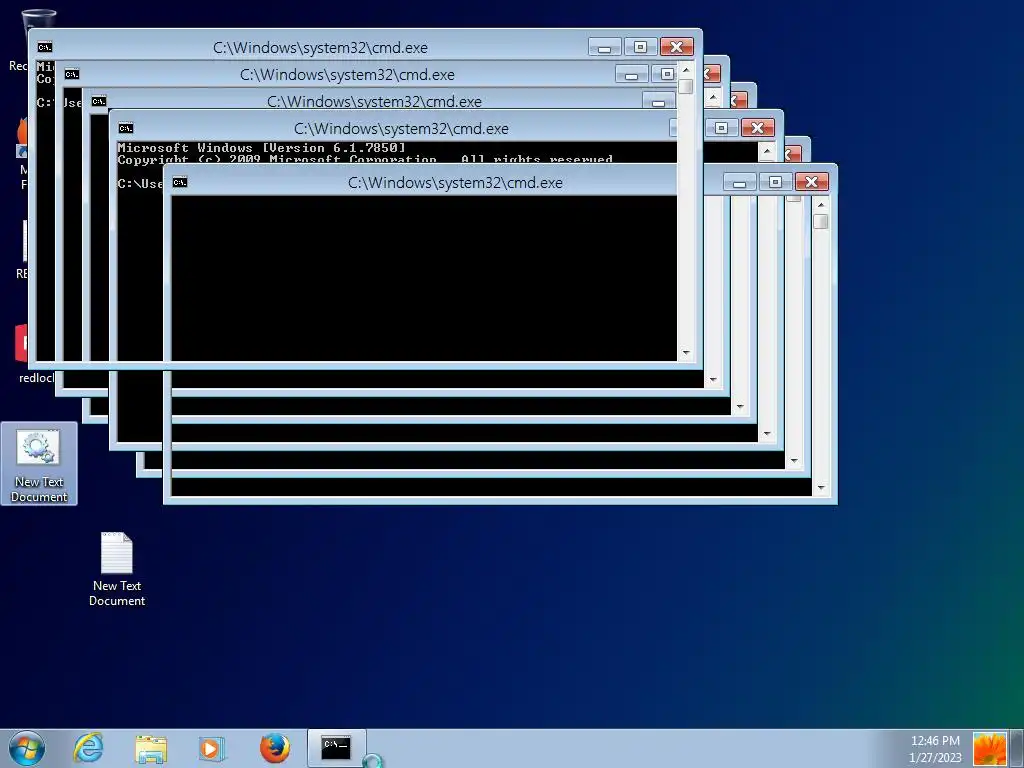Image resolution: width=1024 pixels, height=768 pixels.
Task: Maximize the rearmost cmd.exe window
Action: click(641, 47)
